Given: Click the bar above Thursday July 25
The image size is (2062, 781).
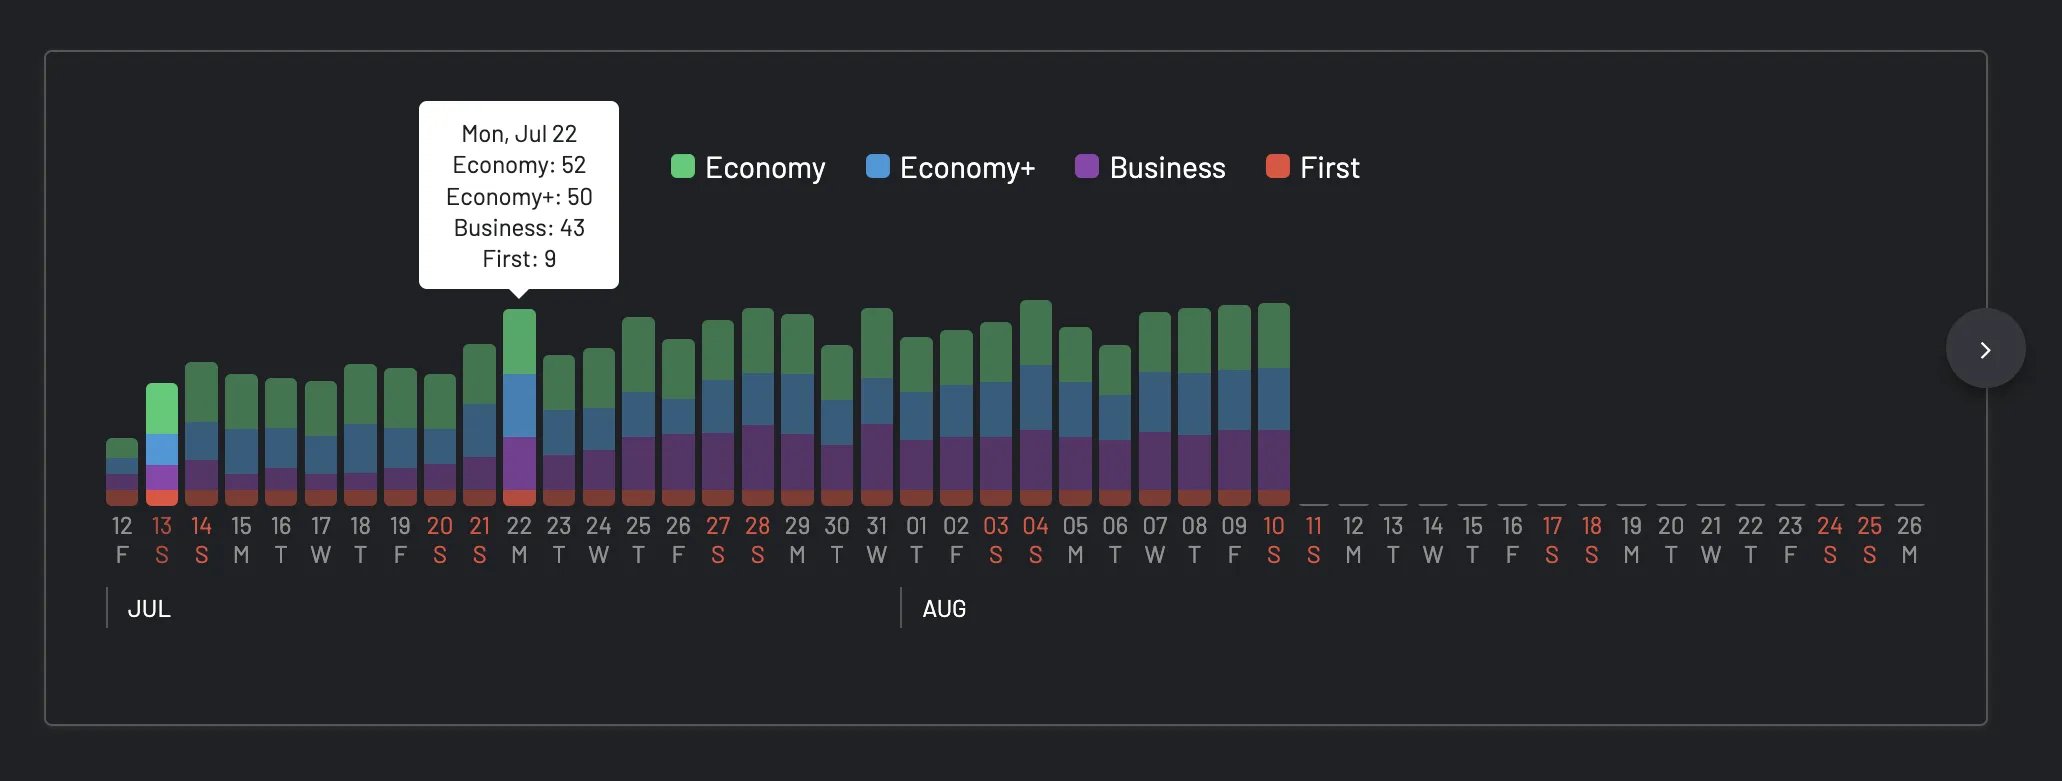Looking at the screenshot, I should (x=638, y=411).
